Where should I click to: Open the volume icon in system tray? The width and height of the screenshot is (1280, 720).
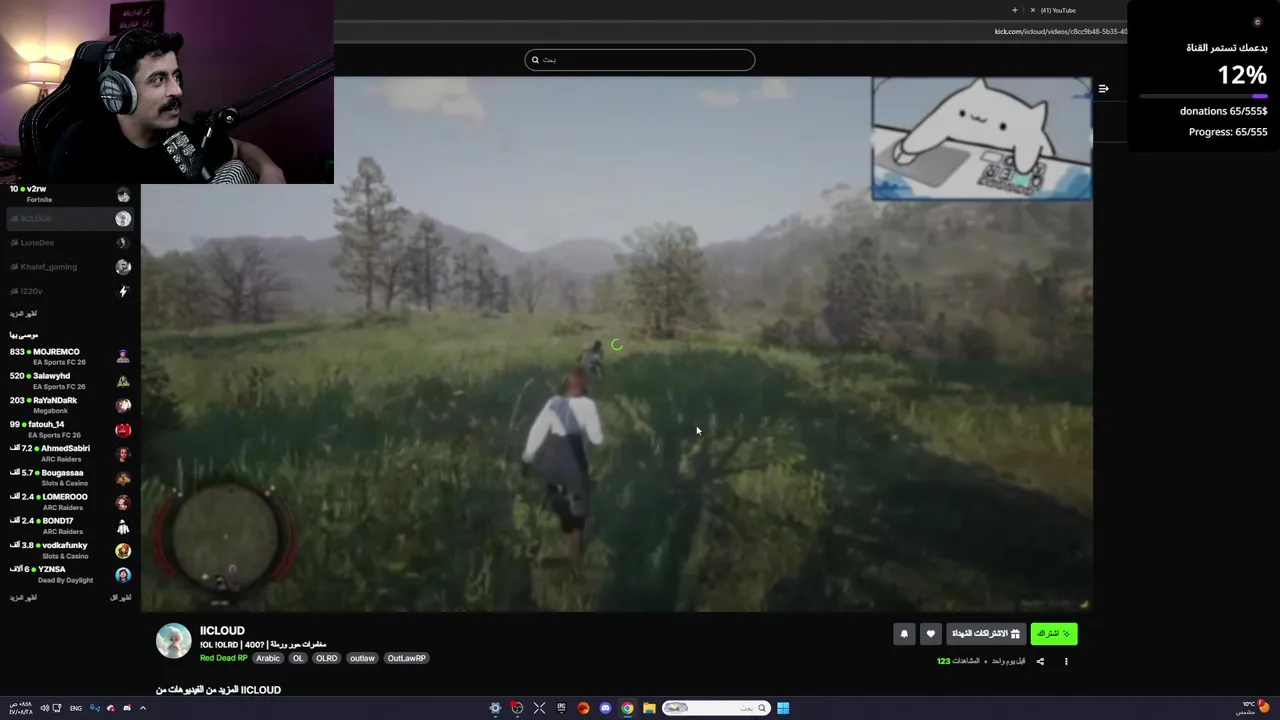coord(43,708)
